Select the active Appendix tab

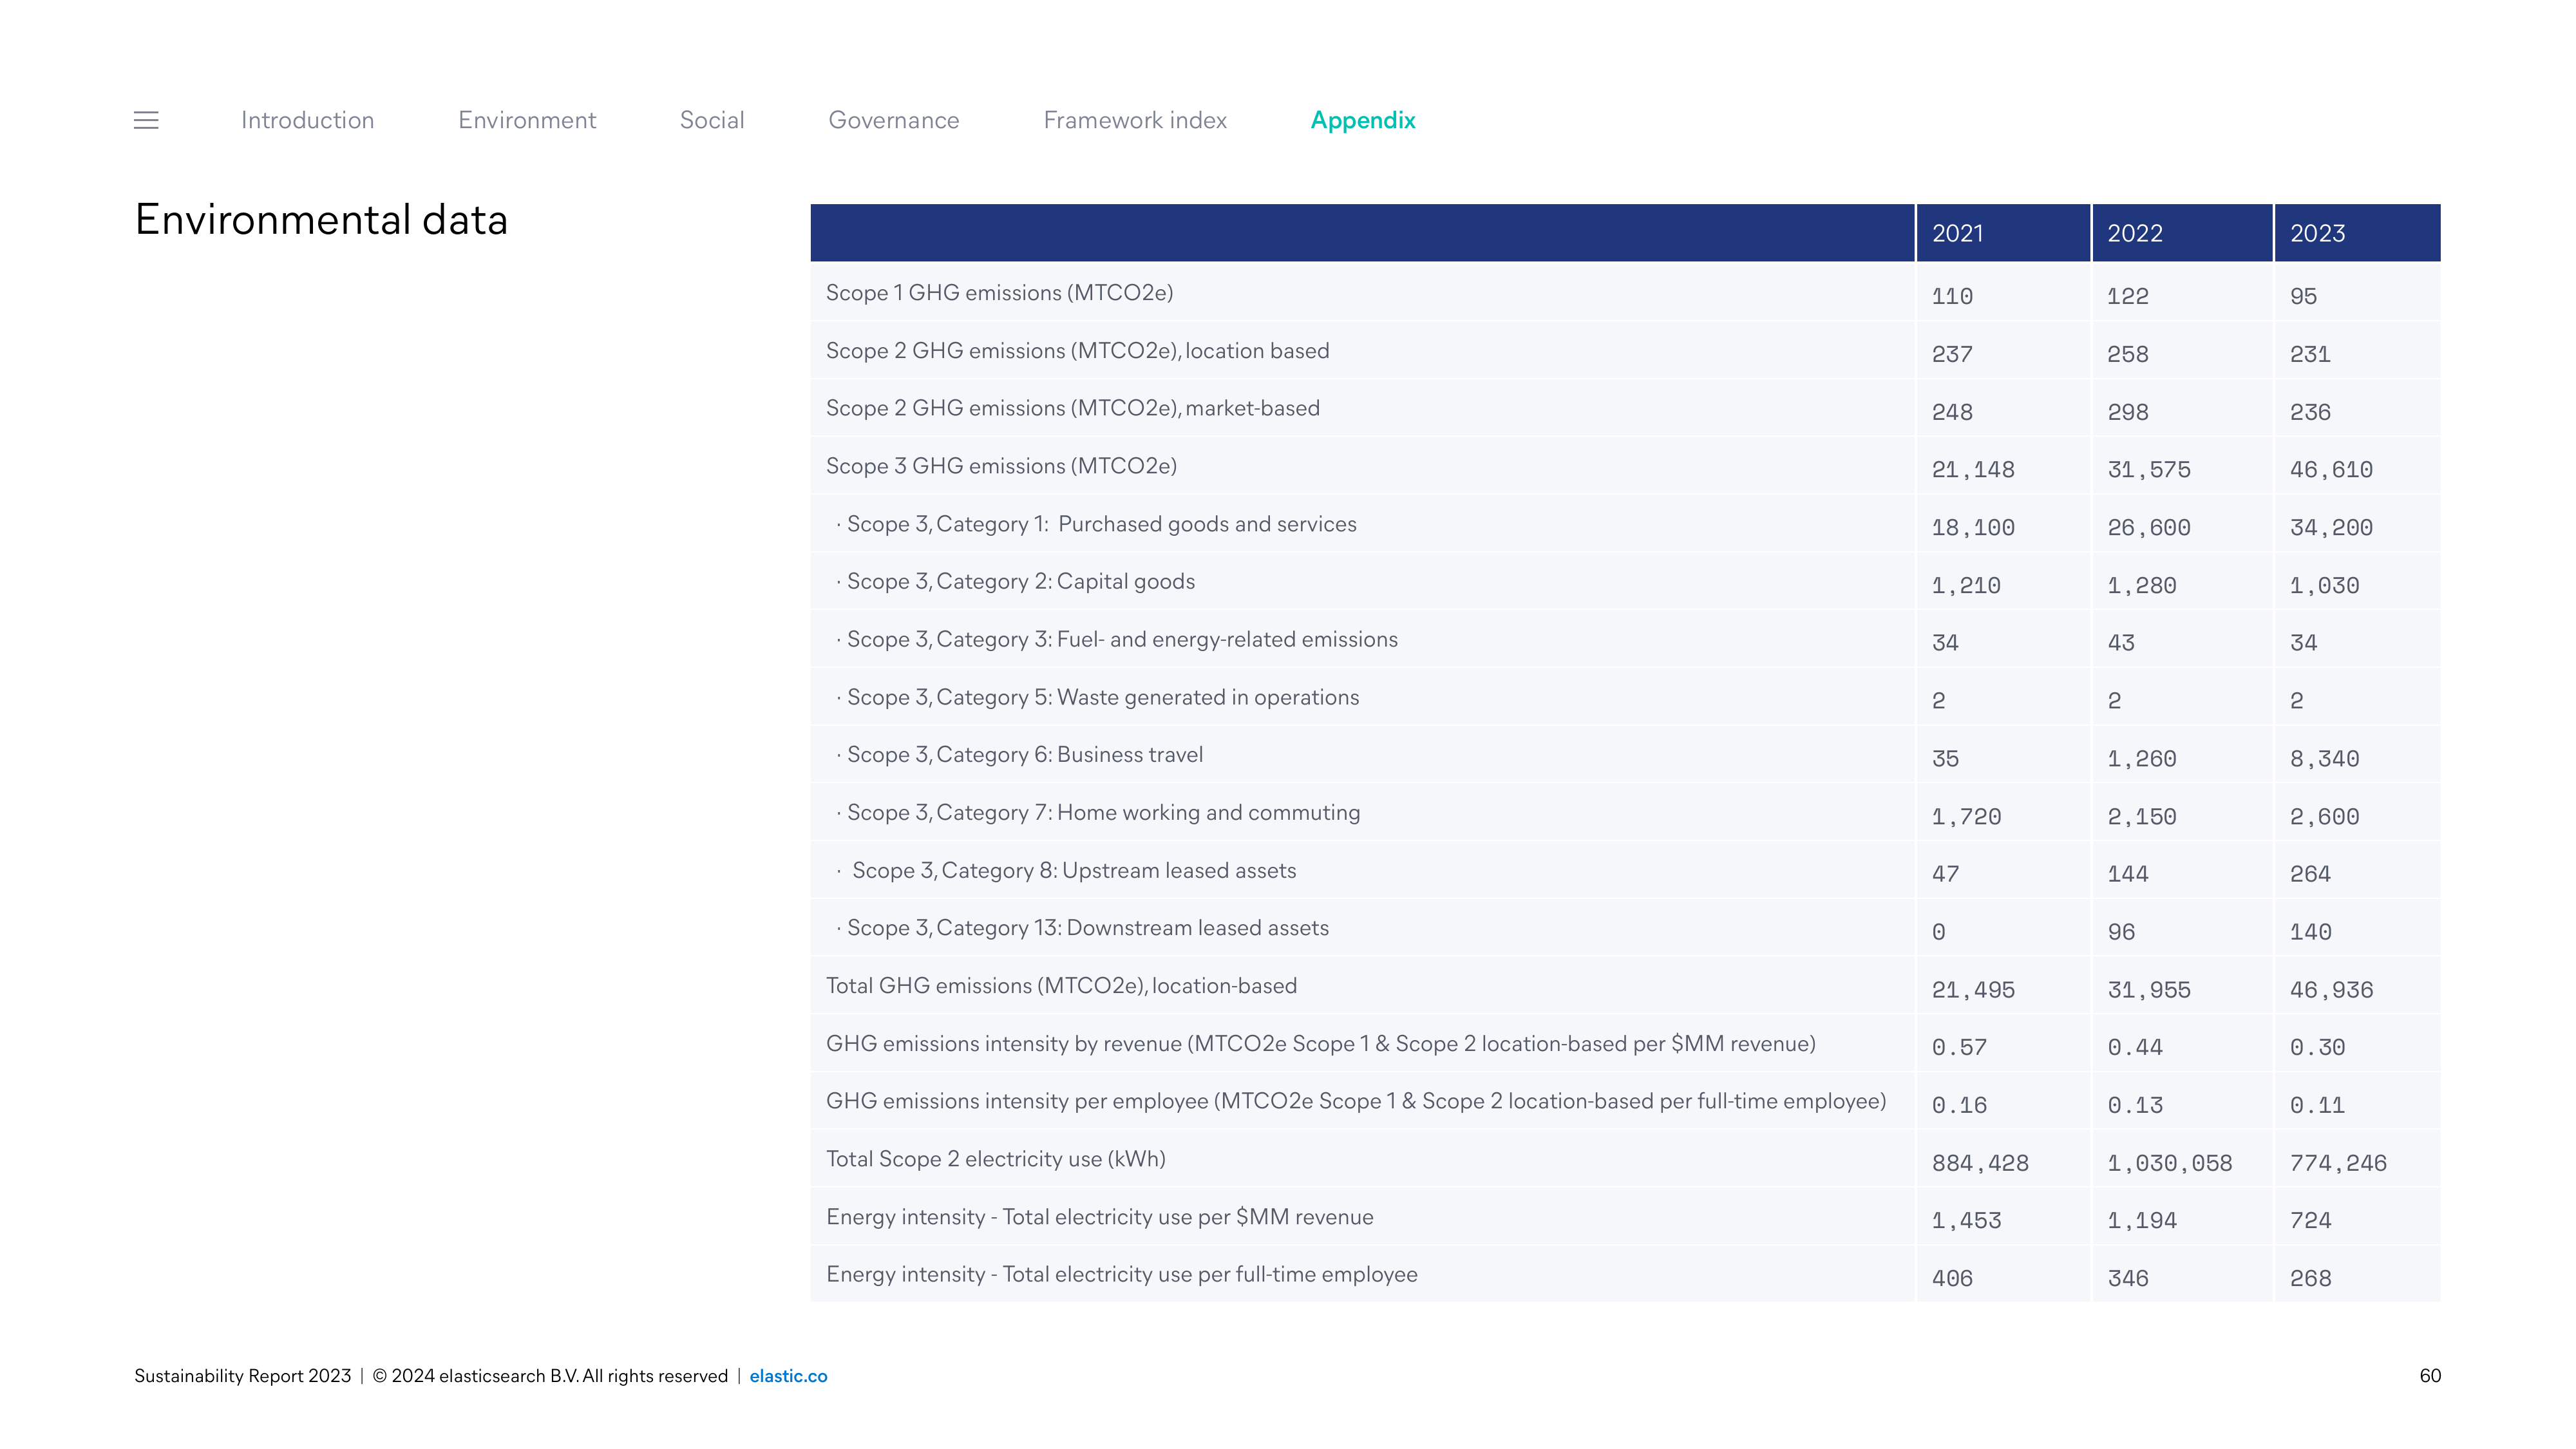pos(1363,120)
